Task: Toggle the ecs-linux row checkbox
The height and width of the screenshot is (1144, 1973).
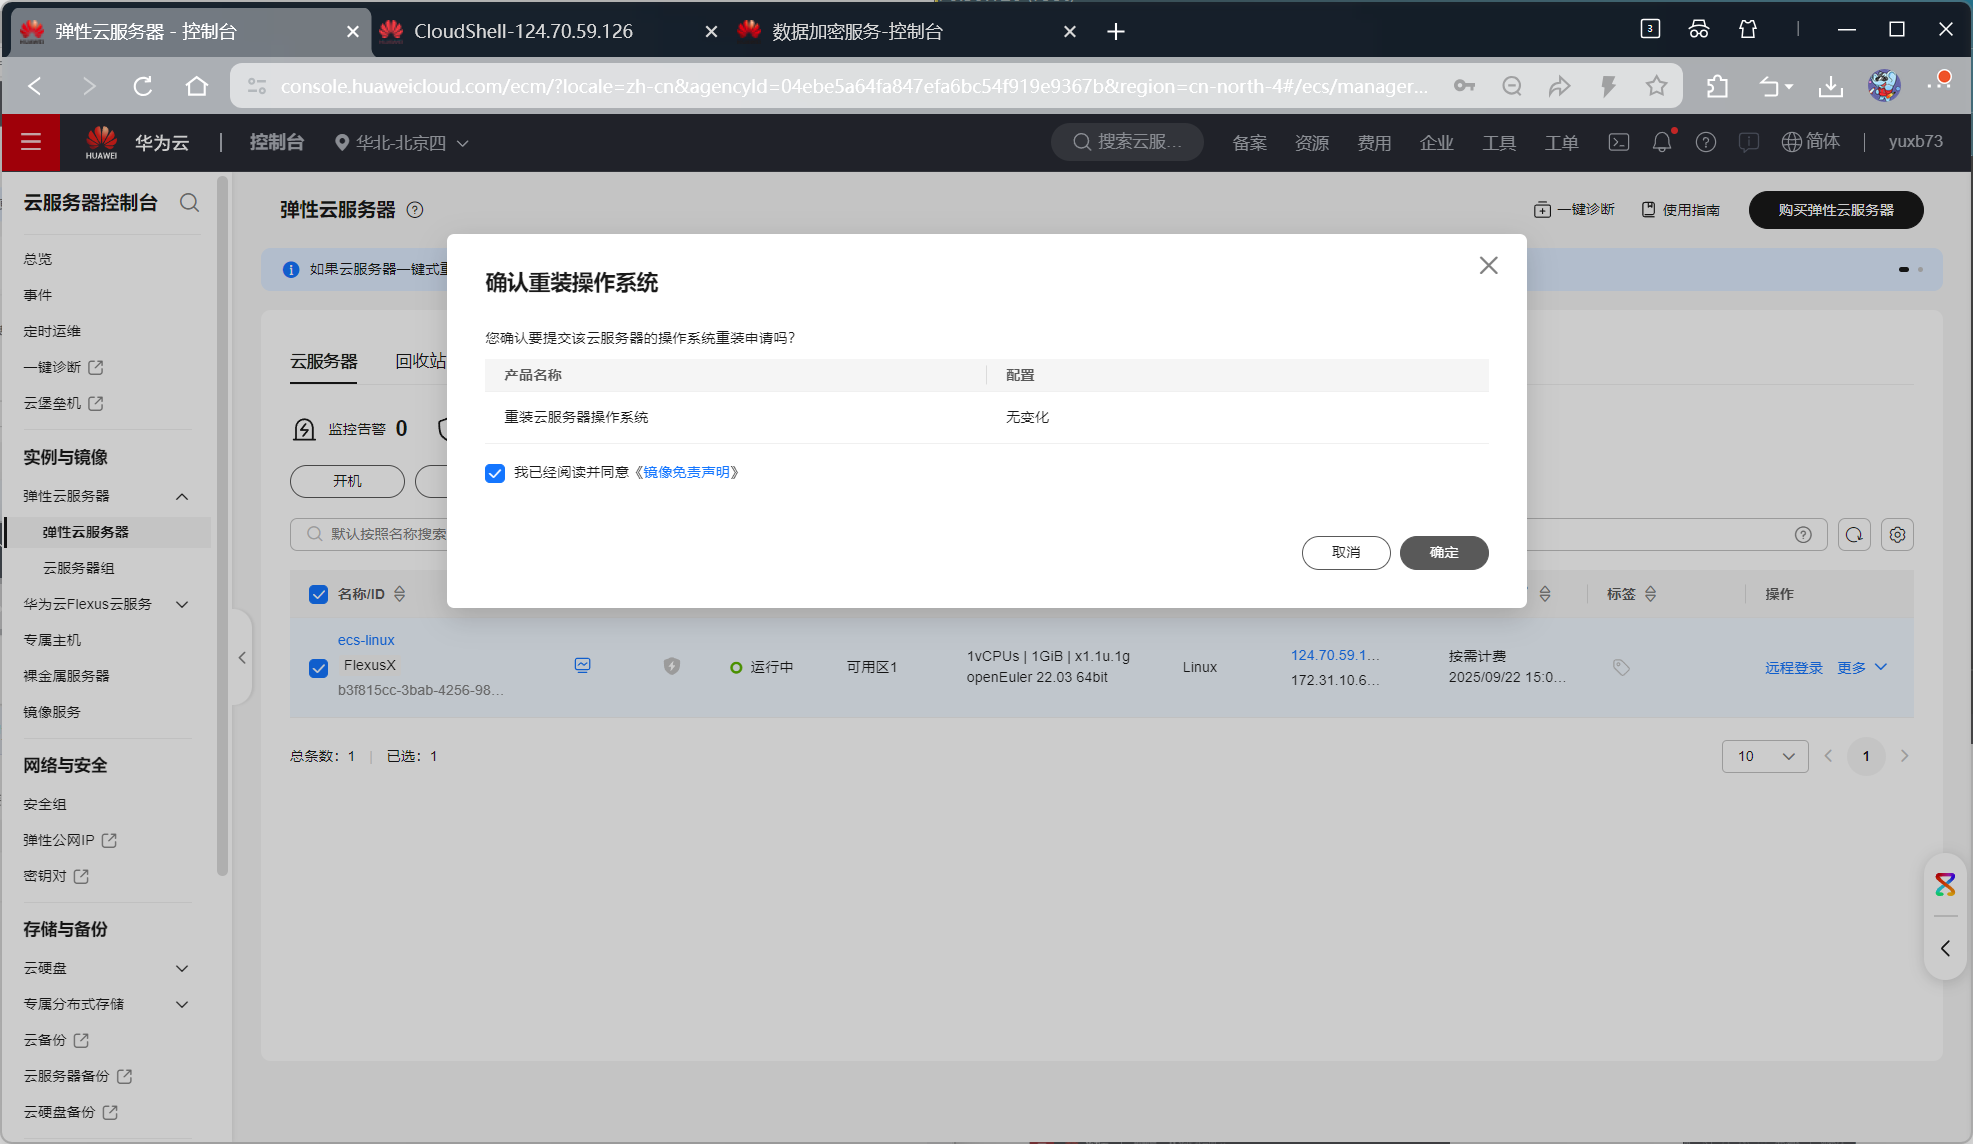Action: tap(319, 668)
